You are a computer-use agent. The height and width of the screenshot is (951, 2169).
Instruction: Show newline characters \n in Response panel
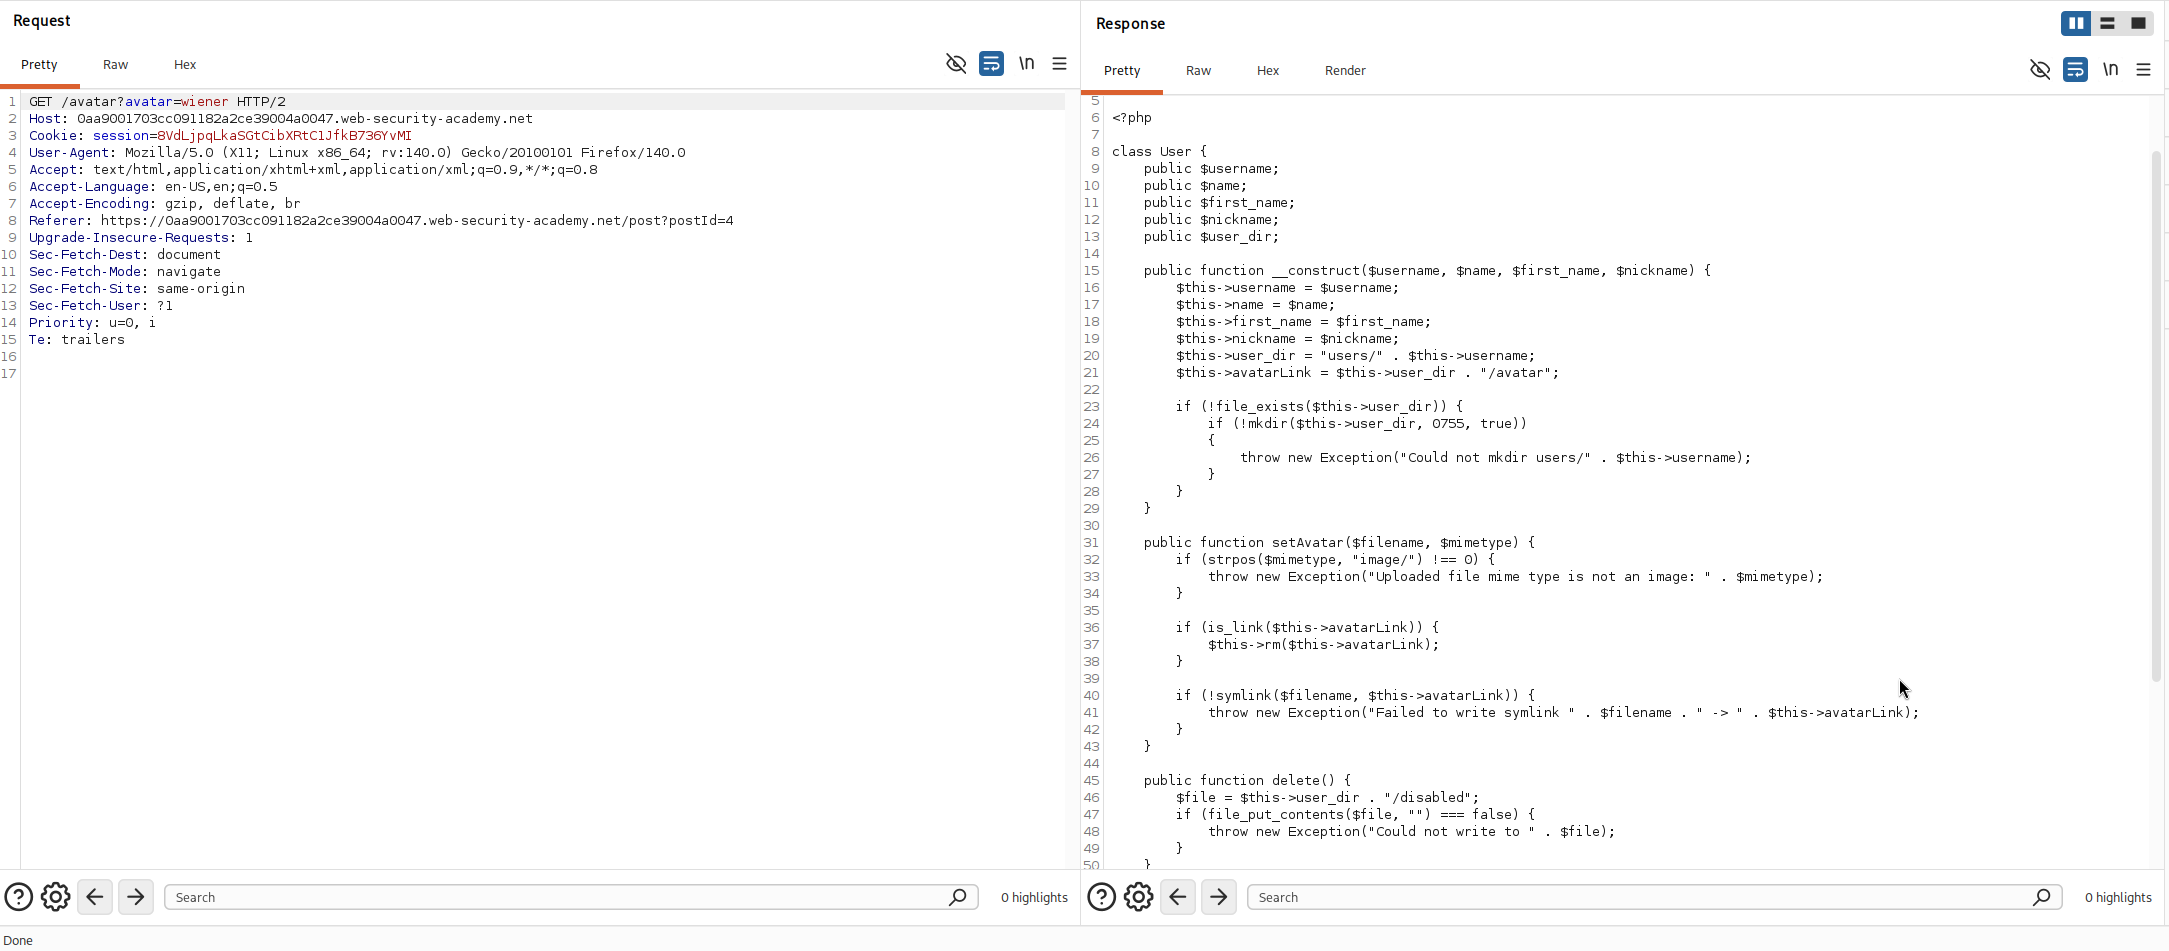click(x=2110, y=70)
